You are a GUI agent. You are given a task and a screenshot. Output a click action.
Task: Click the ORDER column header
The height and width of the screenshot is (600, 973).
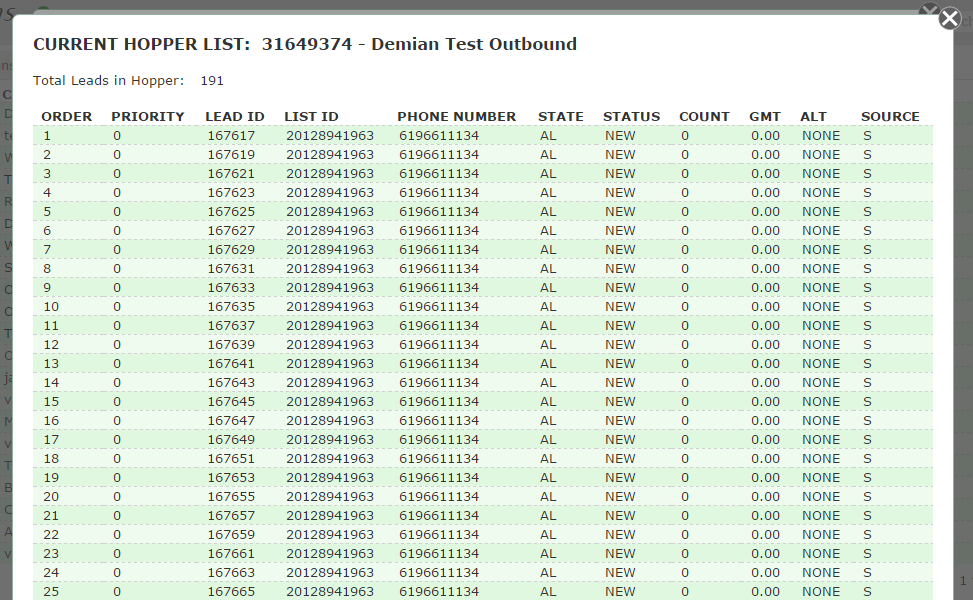pos(66,117)
